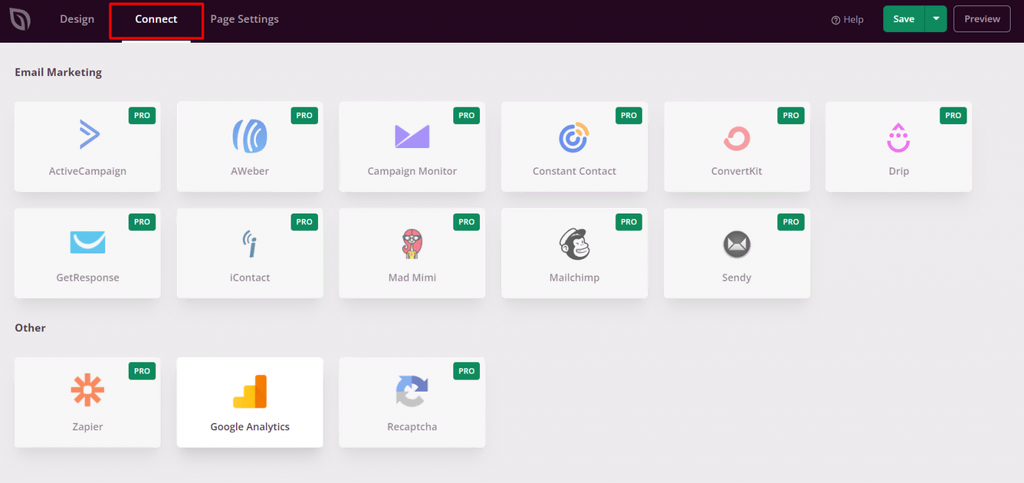Click PRO badge on Zapier card

click(142, 371)
